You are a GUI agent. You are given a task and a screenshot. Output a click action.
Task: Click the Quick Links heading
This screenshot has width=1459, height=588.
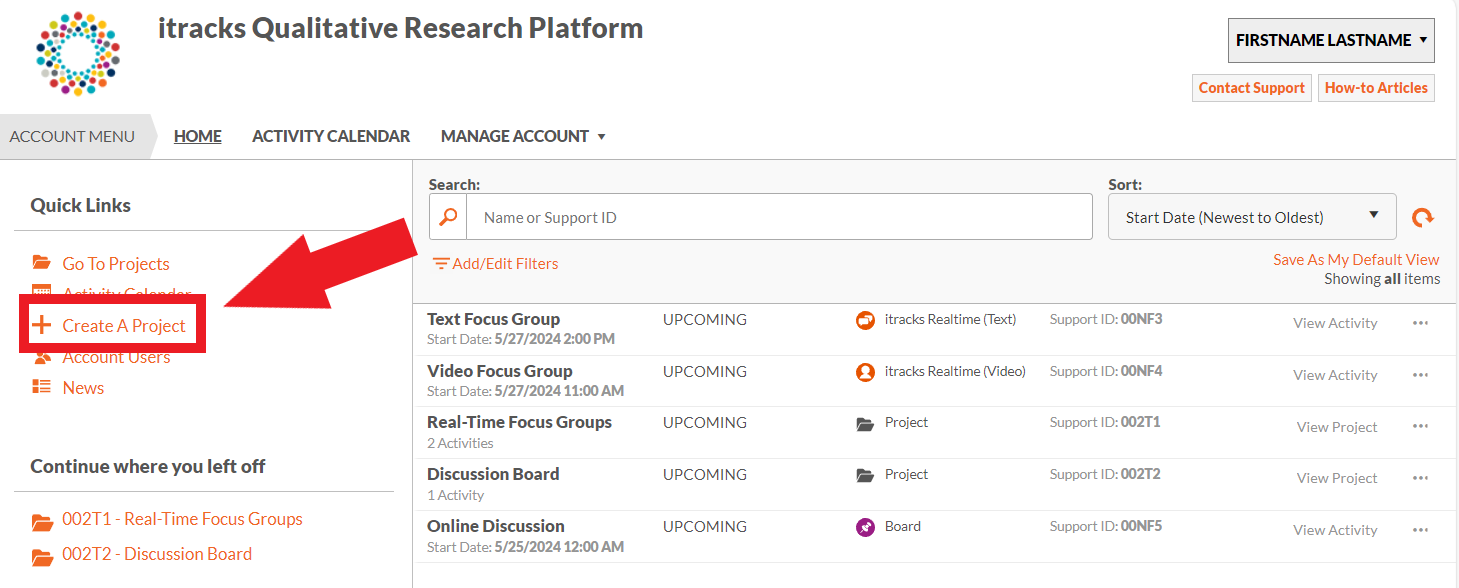pos(80,205)
